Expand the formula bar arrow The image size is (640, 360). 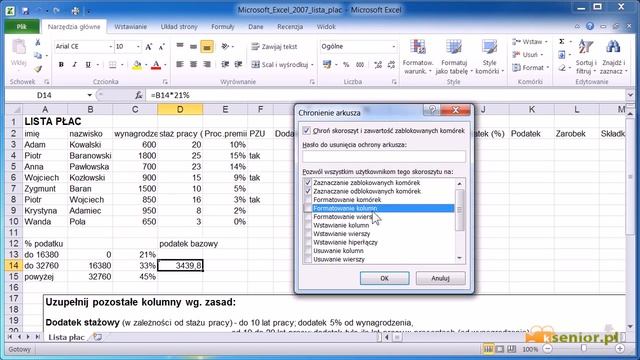(630, 95)
